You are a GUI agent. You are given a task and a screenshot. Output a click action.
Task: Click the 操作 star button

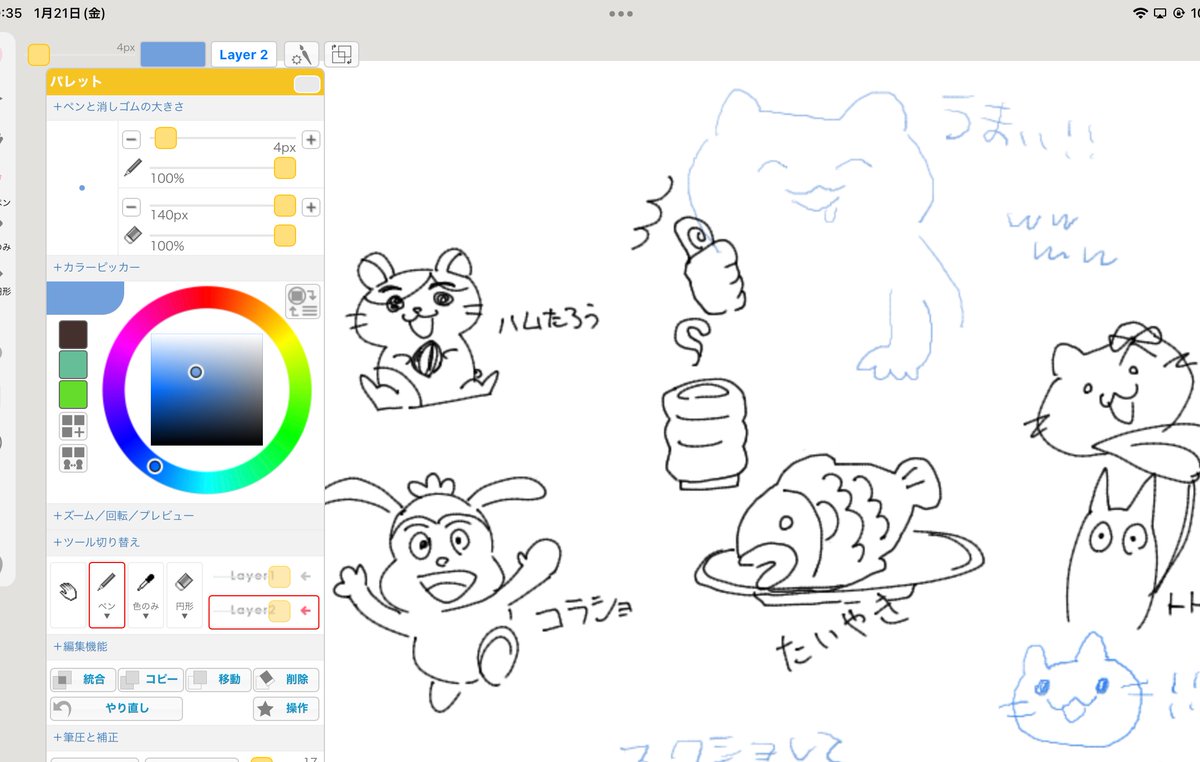(286, 709)
